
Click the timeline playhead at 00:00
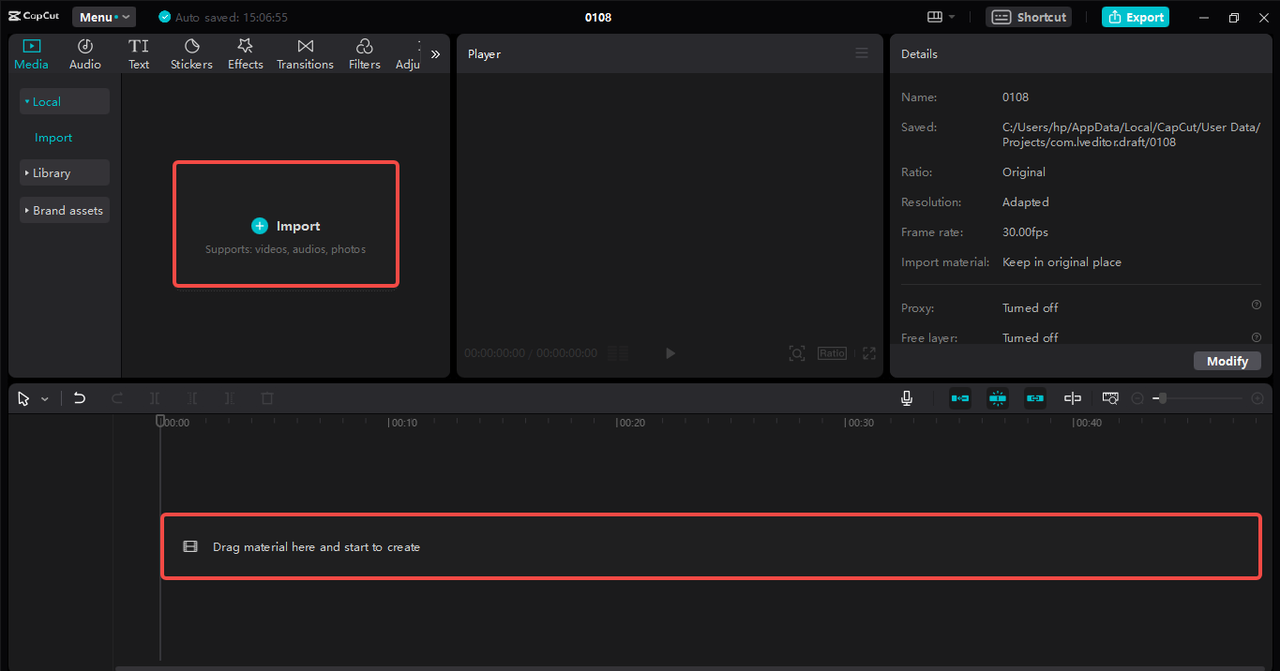(x=160, y=421)
